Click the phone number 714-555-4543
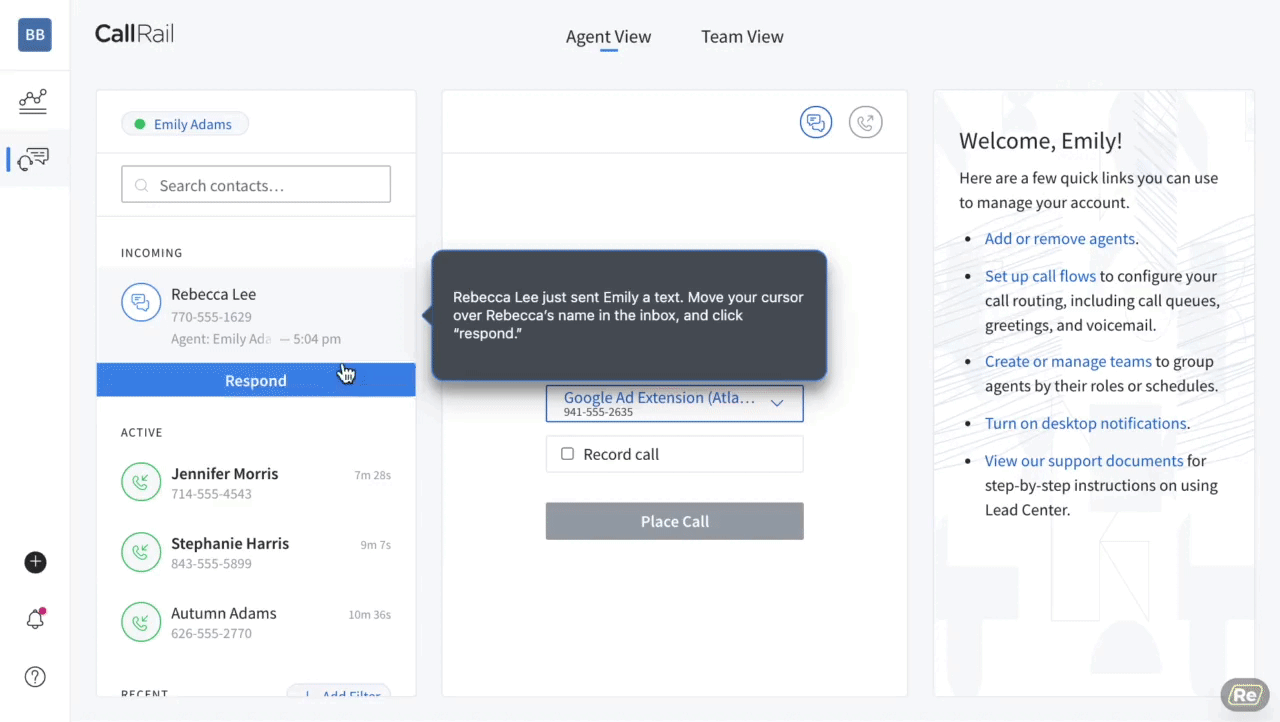The width and height of the screenshot is (1280, 722). tap(211, 494)
